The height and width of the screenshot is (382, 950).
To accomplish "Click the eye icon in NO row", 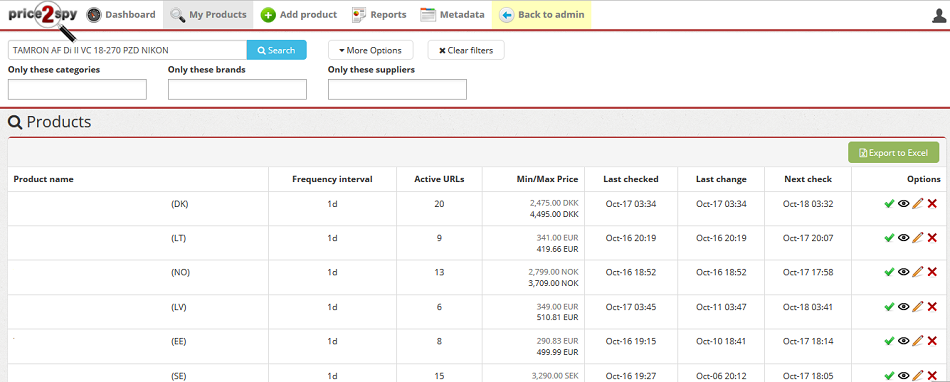I will click(903, 272).
